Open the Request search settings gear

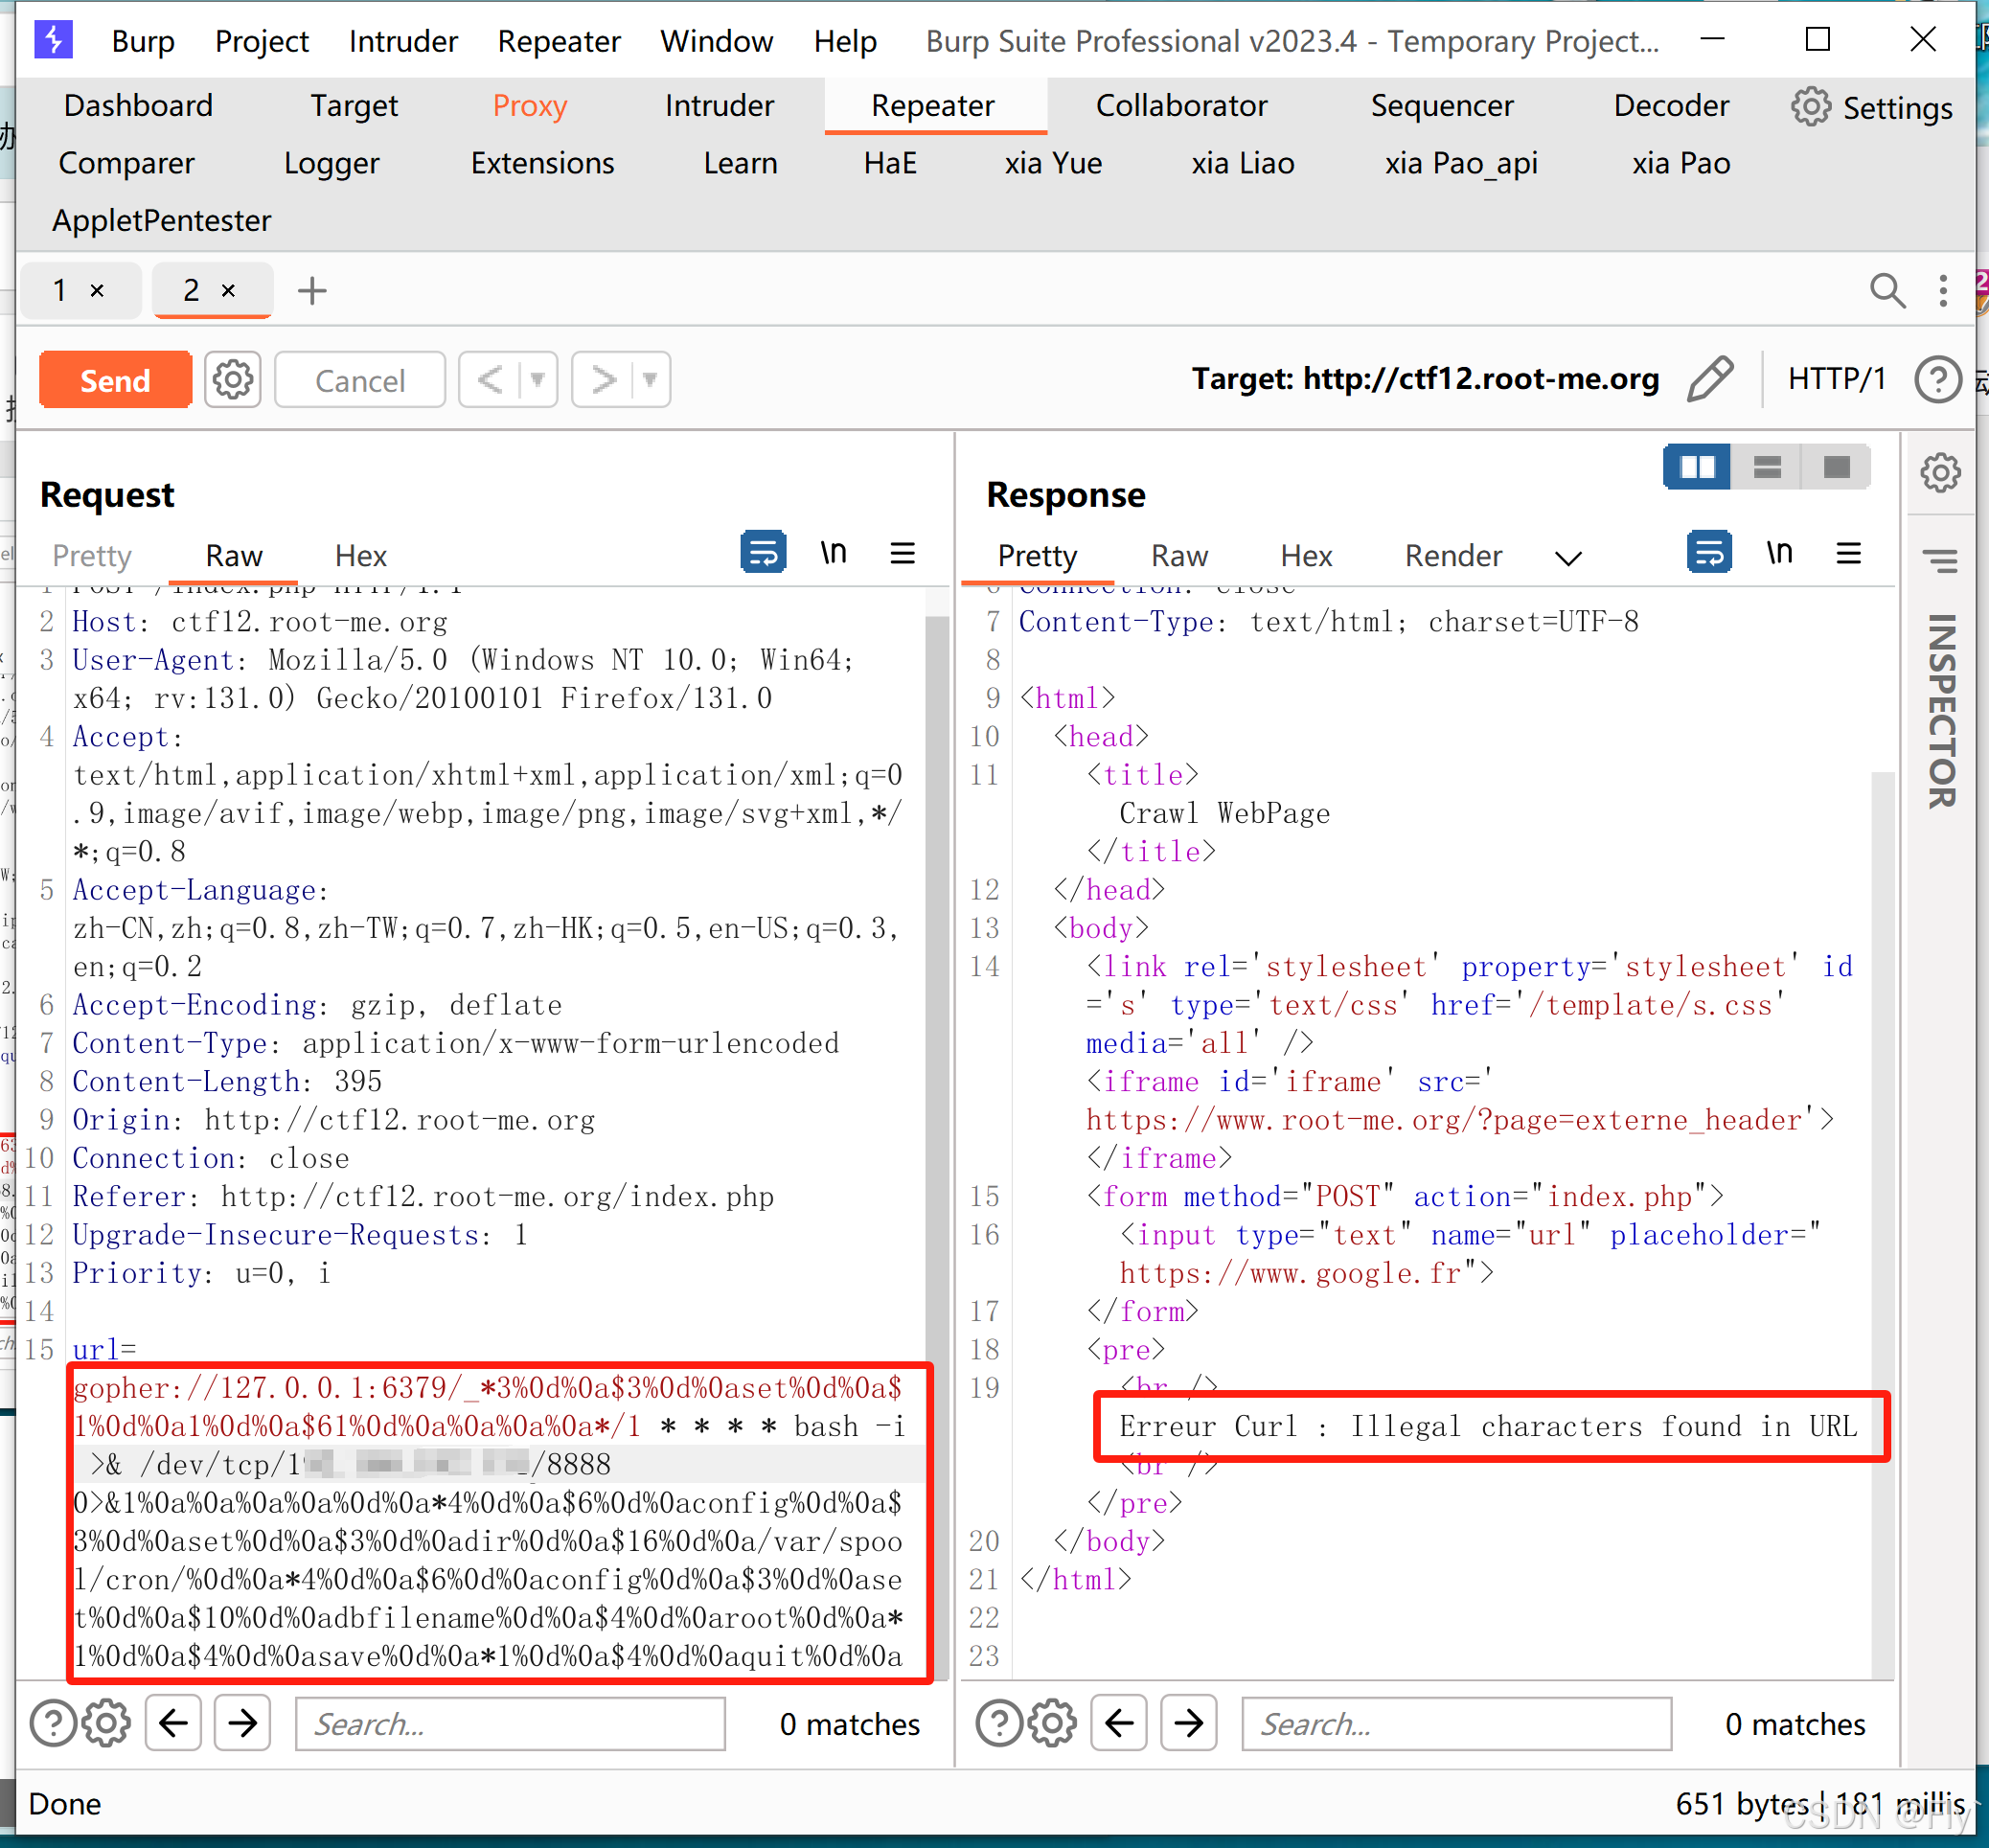(x=106, y=1723)
